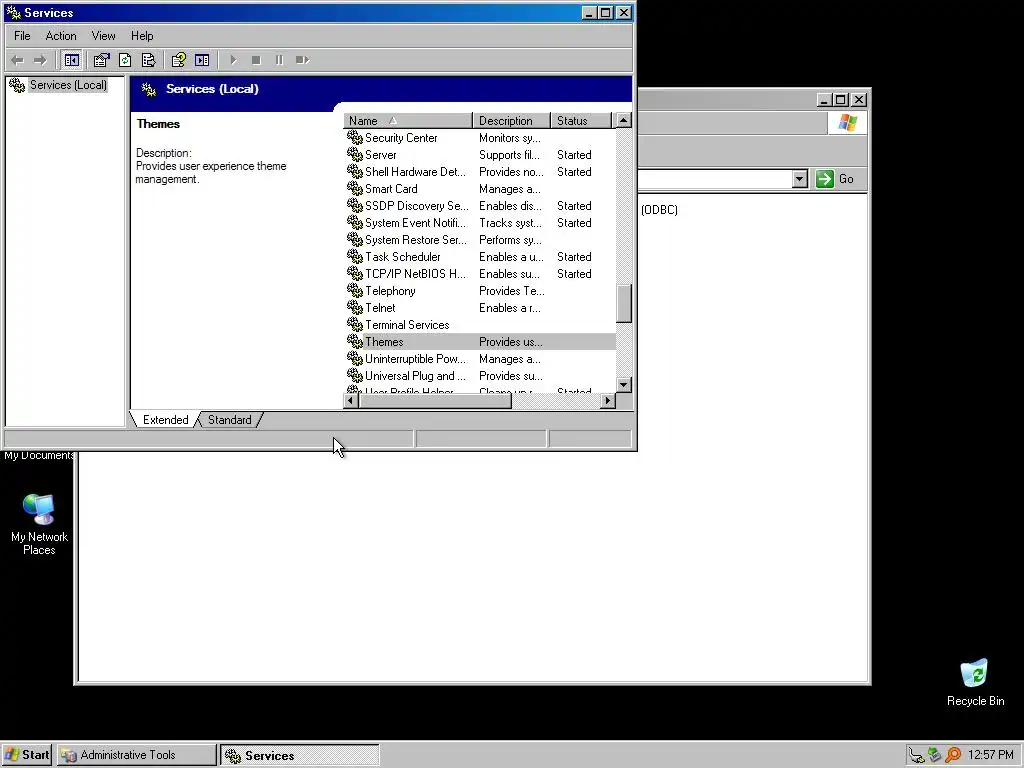Click the Export List toolbar icon
The image size is (1024, 768).
pyautogui.click(x=149, y=60)
